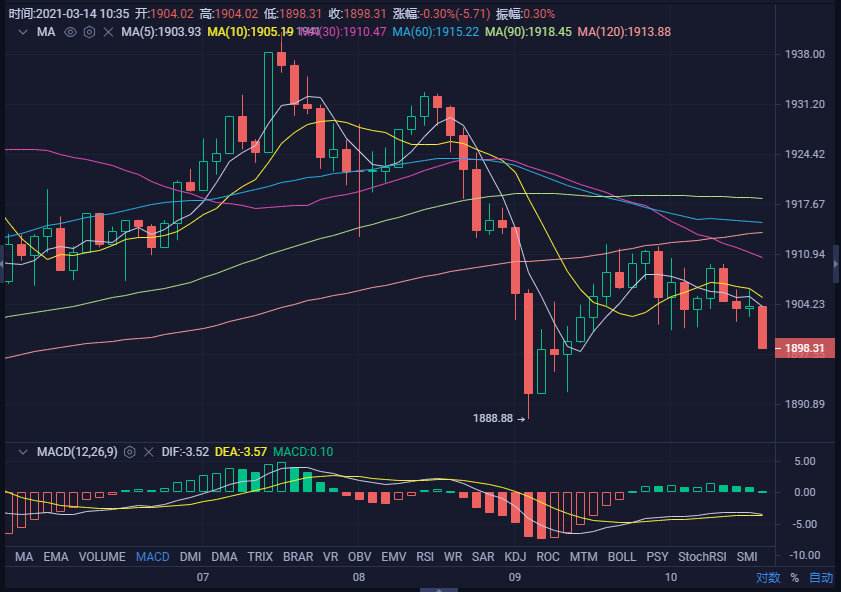Click the 1910.94 price axis label
This screenshot has width=841, height=592.
[805, 254]
